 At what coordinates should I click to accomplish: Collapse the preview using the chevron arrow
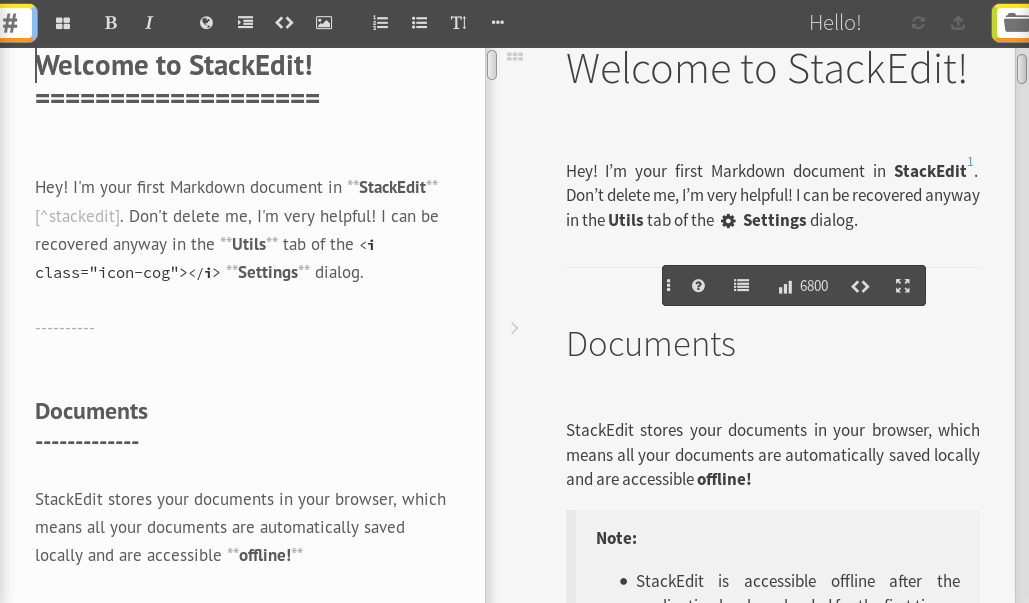(x=514, y=328)
